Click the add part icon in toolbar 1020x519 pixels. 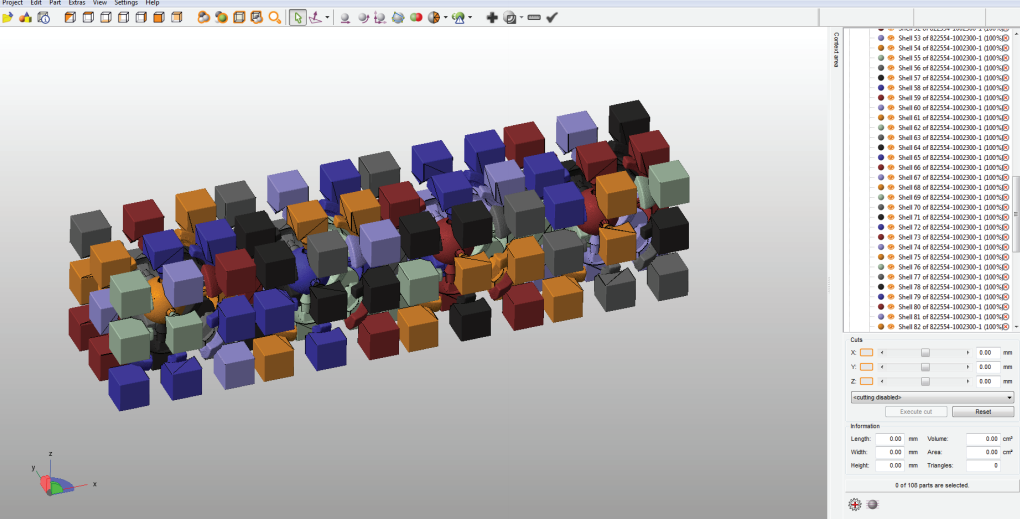click(x=25, y=17)
